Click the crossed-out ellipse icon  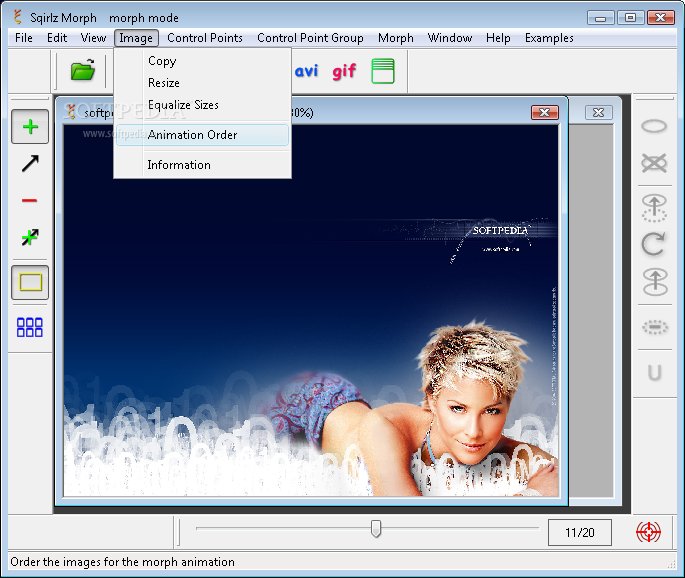coord(654,163)
